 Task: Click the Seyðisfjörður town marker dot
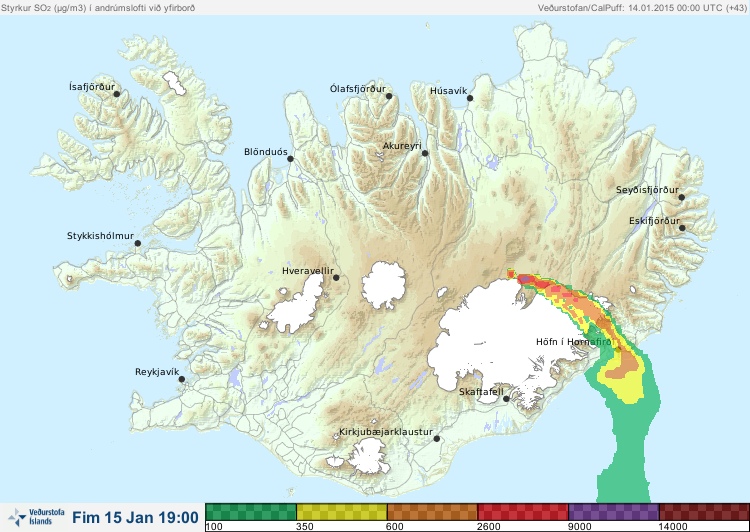click(x=682, y=197)
